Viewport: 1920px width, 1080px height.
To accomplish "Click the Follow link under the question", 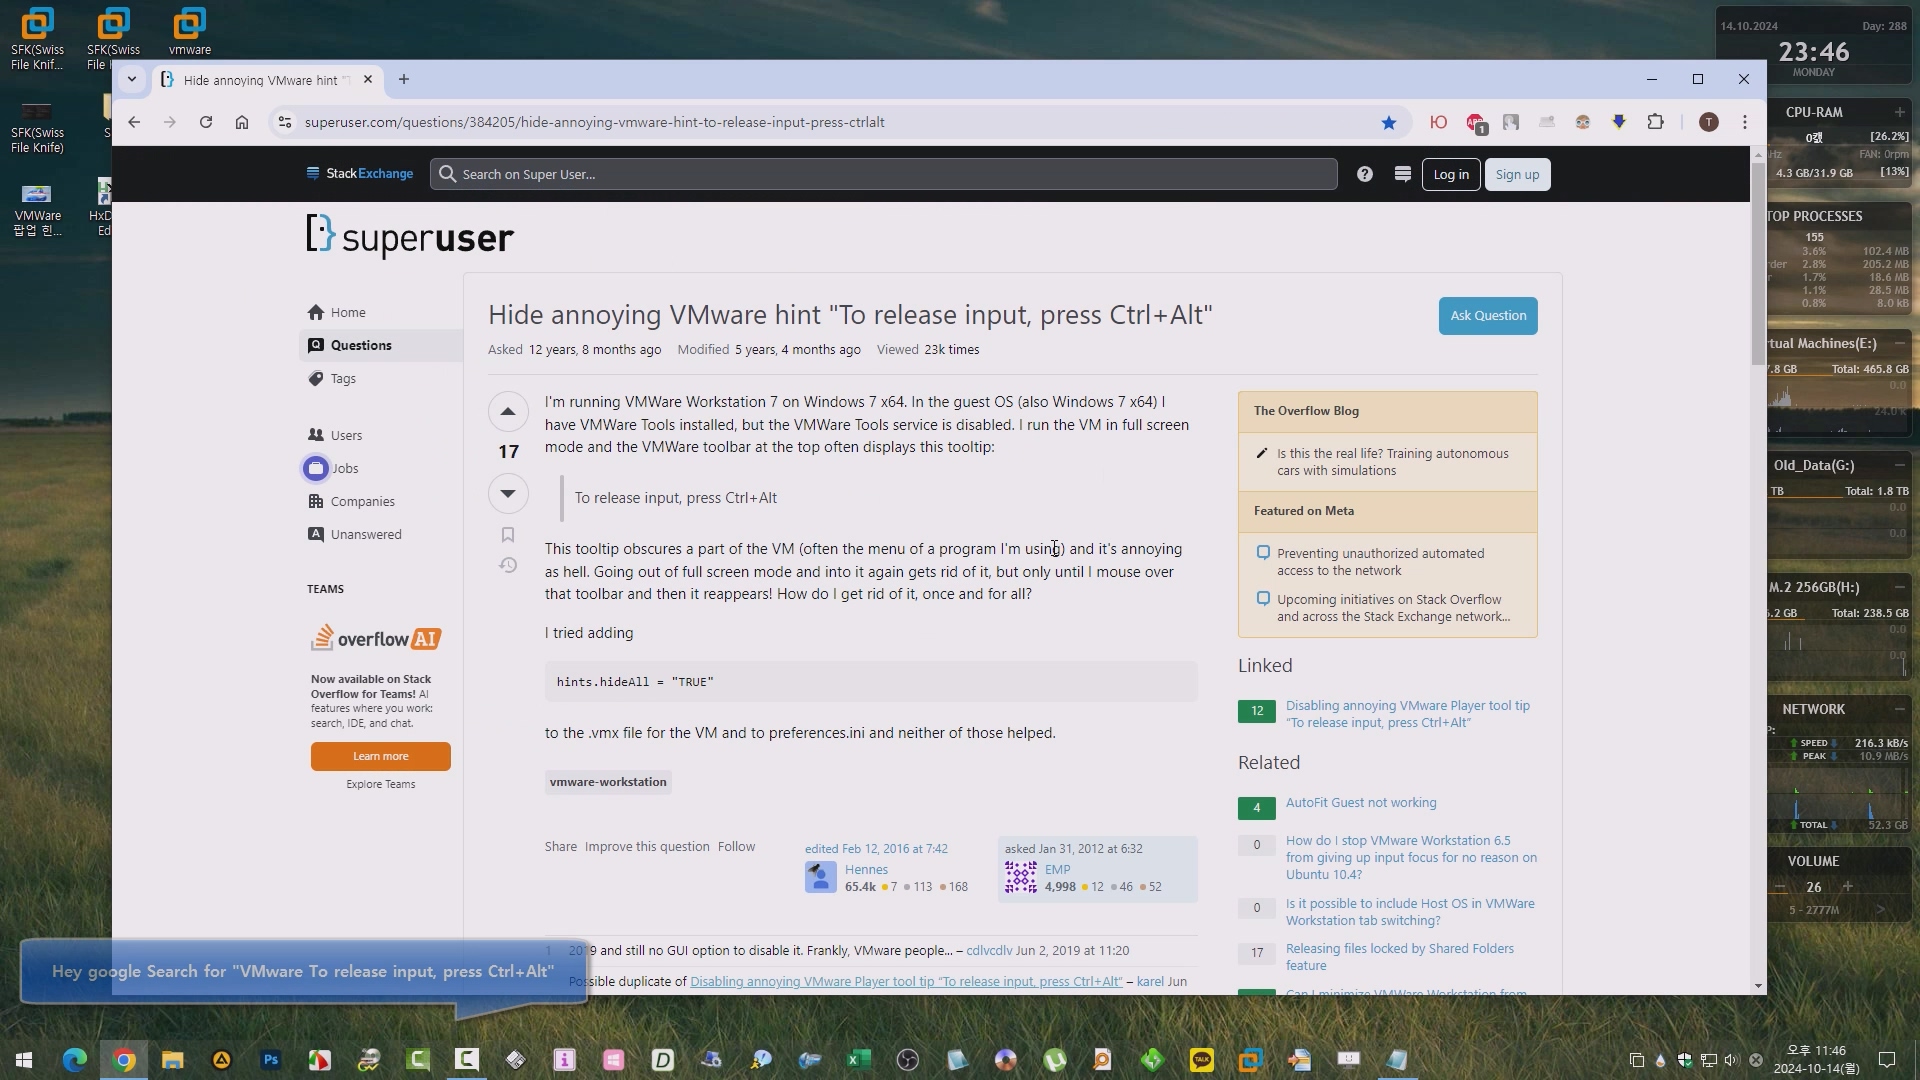I will pyautogui.click(x=736, y=846).
